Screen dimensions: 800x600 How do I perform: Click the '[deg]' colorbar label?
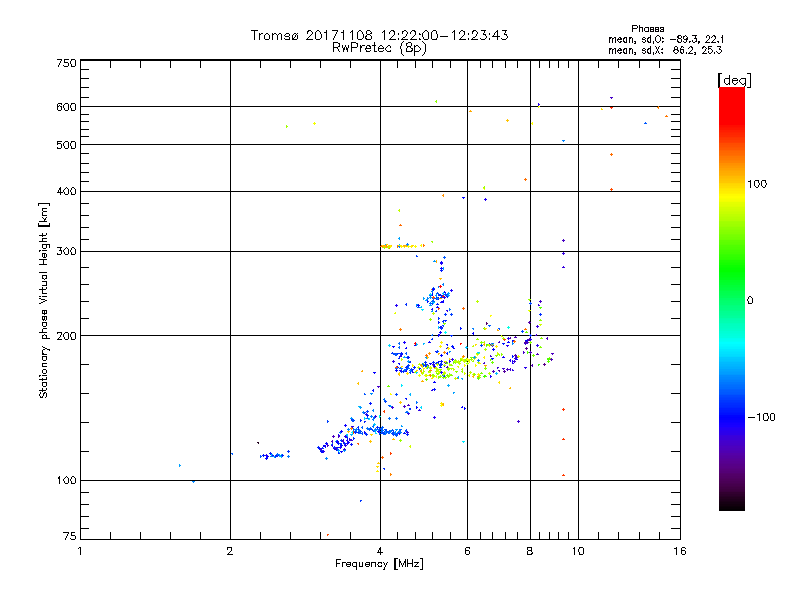pyautogui.click(x=734, y=80)
